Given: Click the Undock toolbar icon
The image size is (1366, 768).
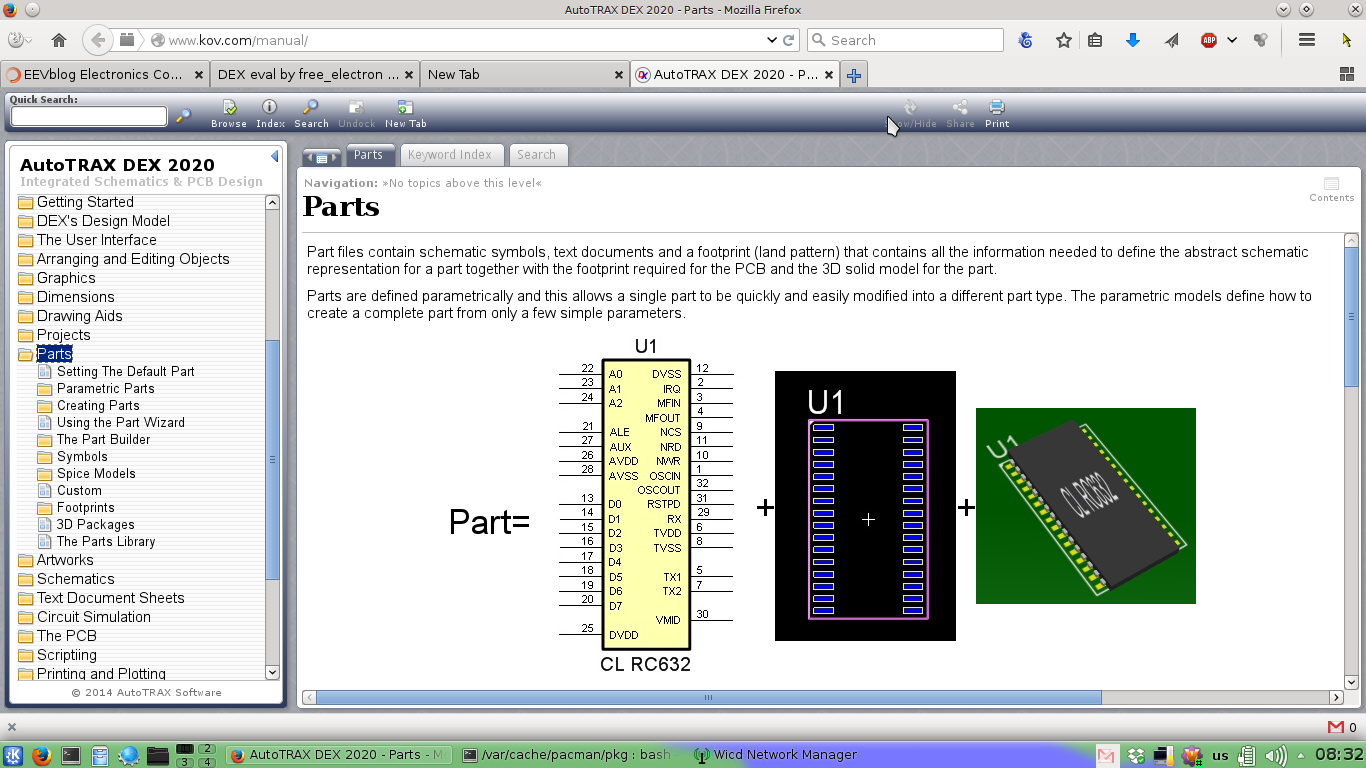Looking at the screenshot, I should click(356, 114).
